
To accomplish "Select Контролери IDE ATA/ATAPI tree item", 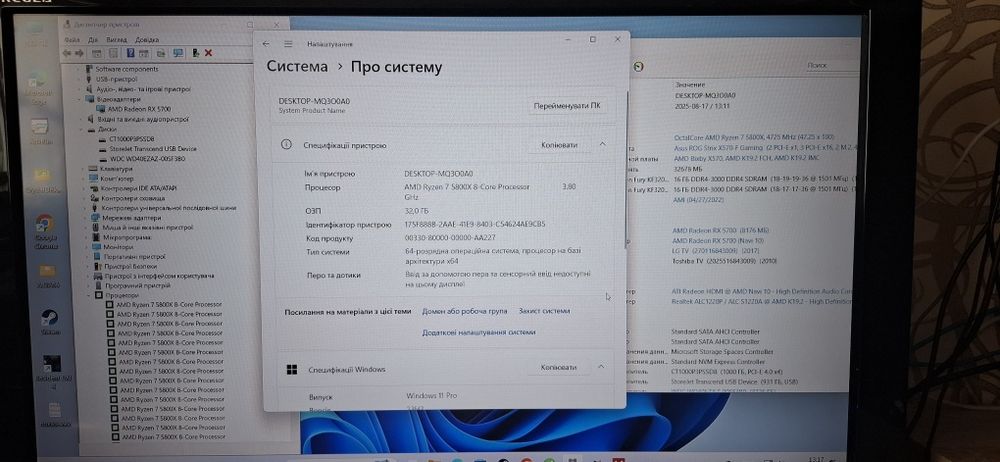I will [x=138, y=188].
